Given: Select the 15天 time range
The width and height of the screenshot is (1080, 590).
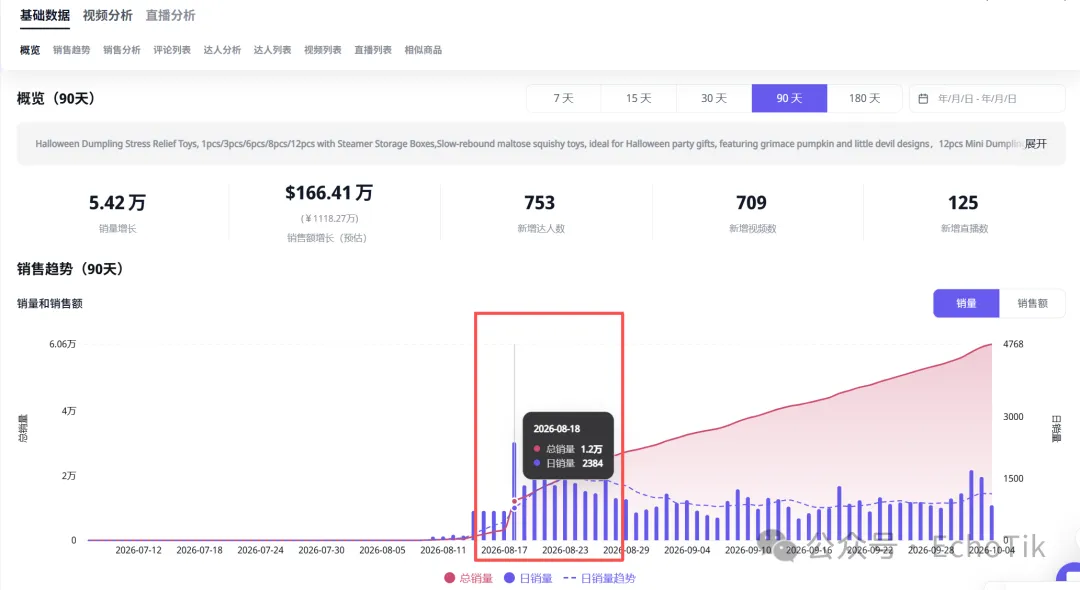Looking at the screenshot, I should 638,98.
